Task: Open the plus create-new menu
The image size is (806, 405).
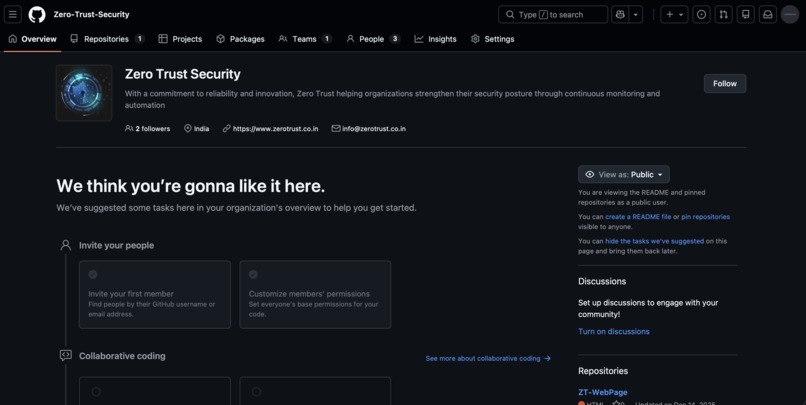Action: pyautogui.click(x=674, y=14)
